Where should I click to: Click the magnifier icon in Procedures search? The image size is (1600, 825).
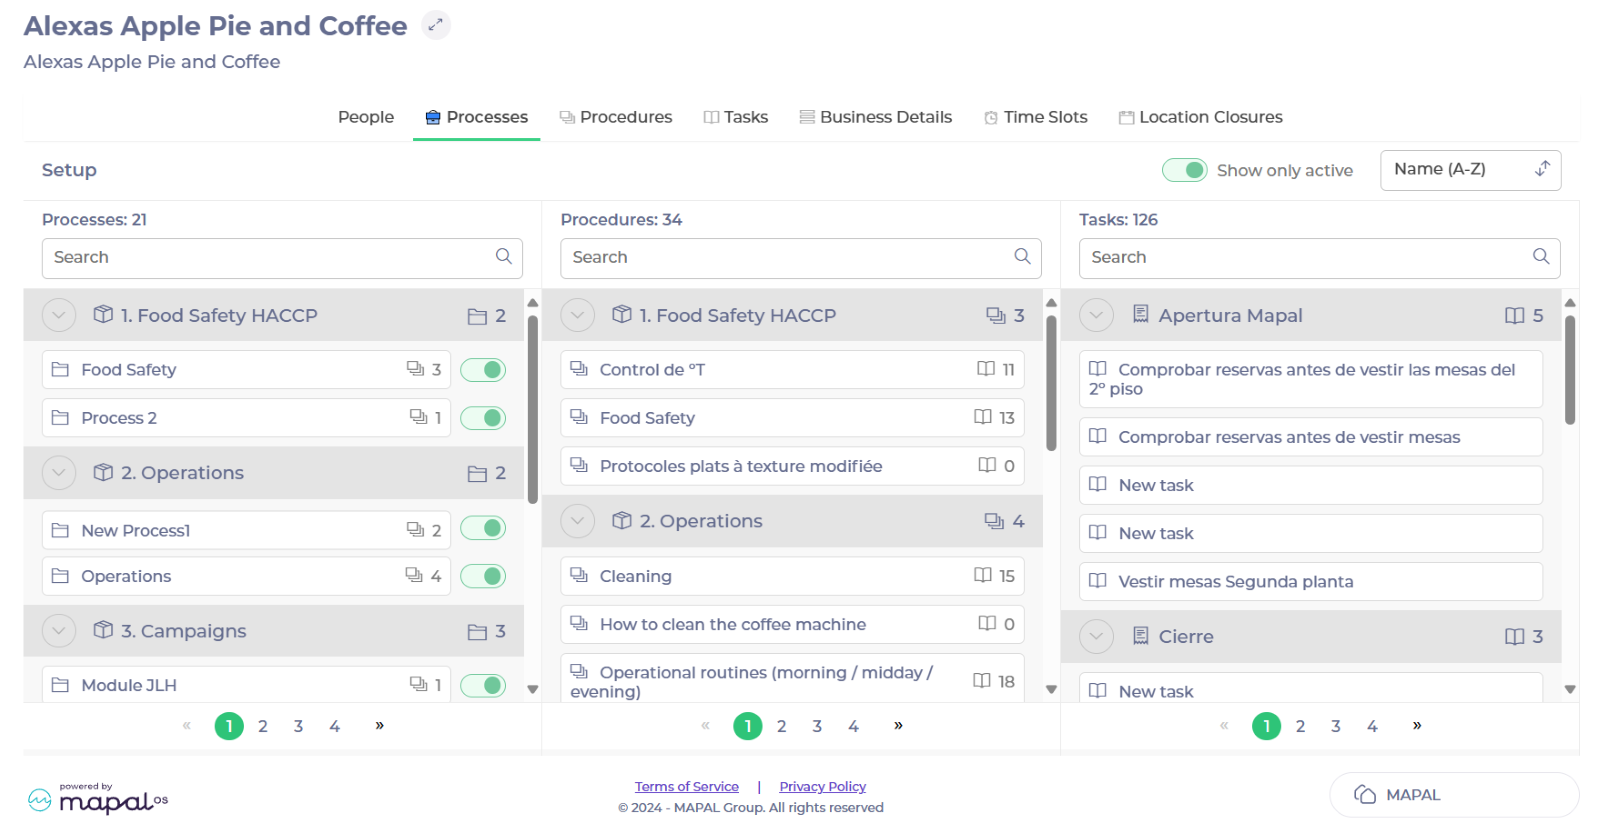[1022, 257]
